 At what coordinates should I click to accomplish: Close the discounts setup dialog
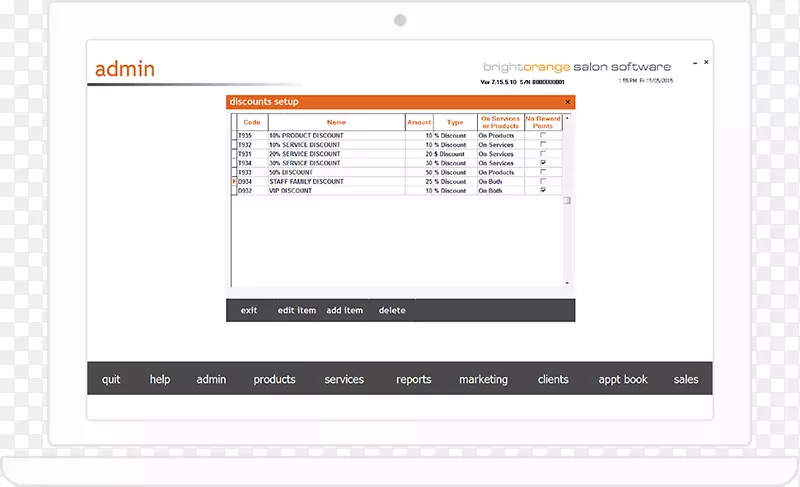(x=567, y=102)
